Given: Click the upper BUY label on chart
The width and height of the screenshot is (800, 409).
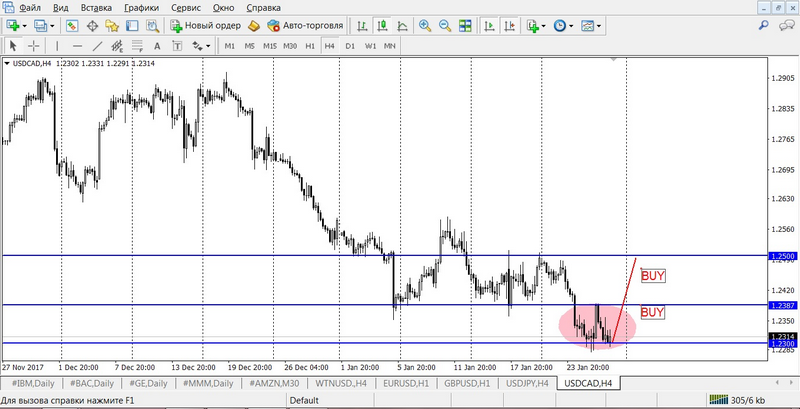Looking at the screenshot, I should (x=652, y=276).
